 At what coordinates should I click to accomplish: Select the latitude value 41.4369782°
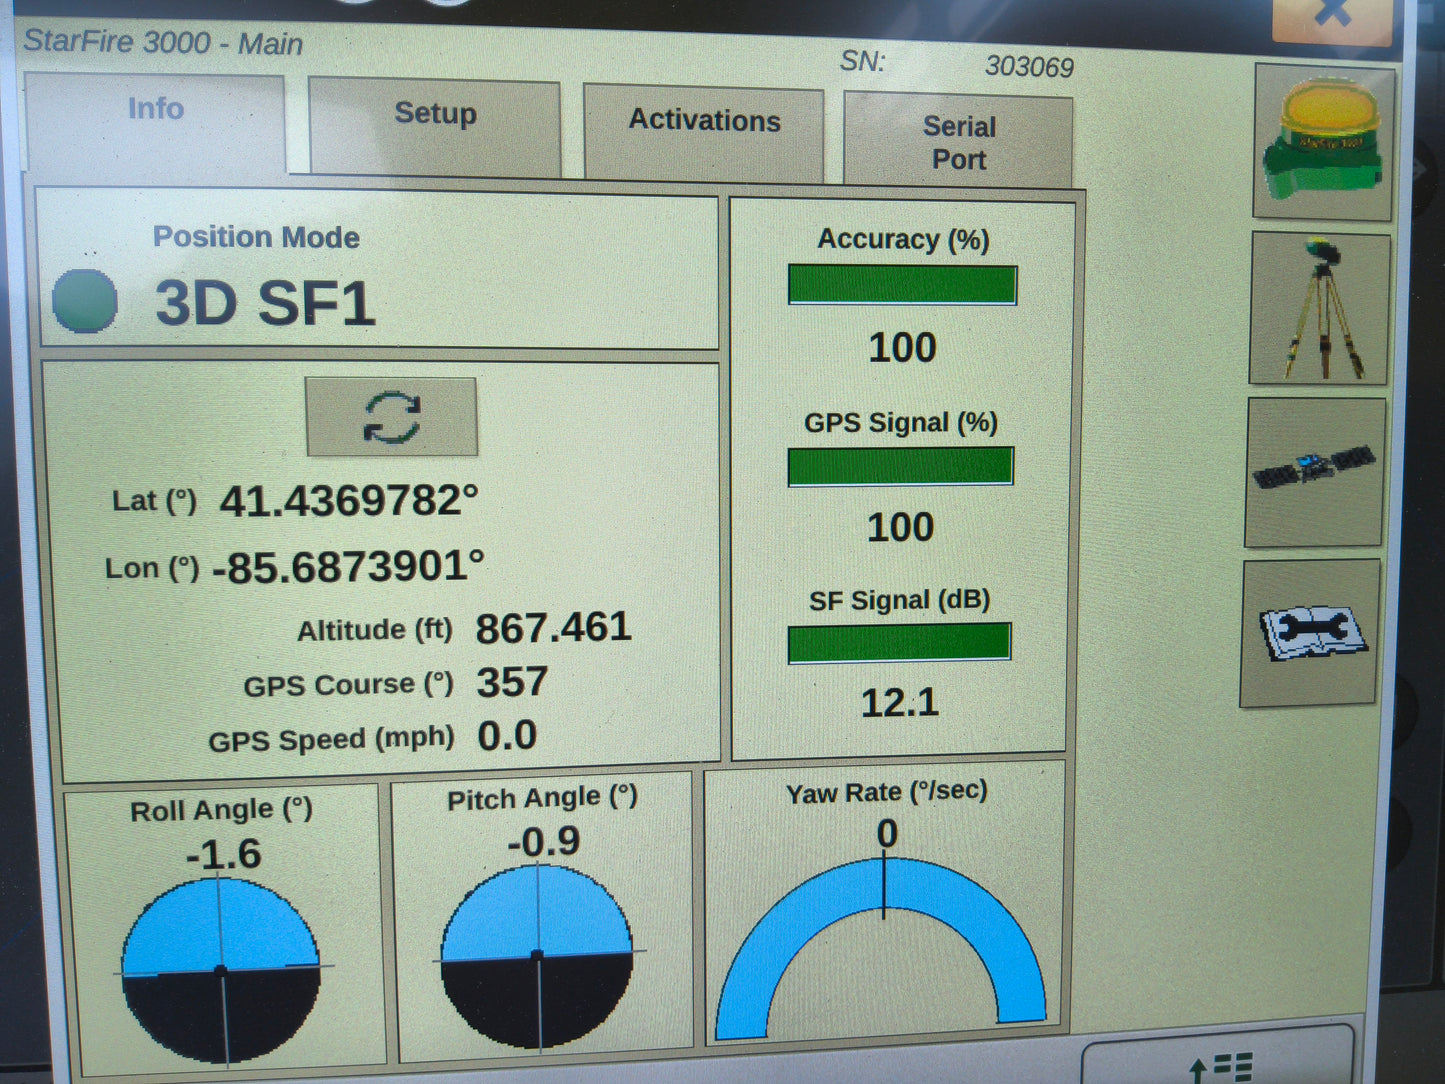pyautogui.click(x=349, y=500)
